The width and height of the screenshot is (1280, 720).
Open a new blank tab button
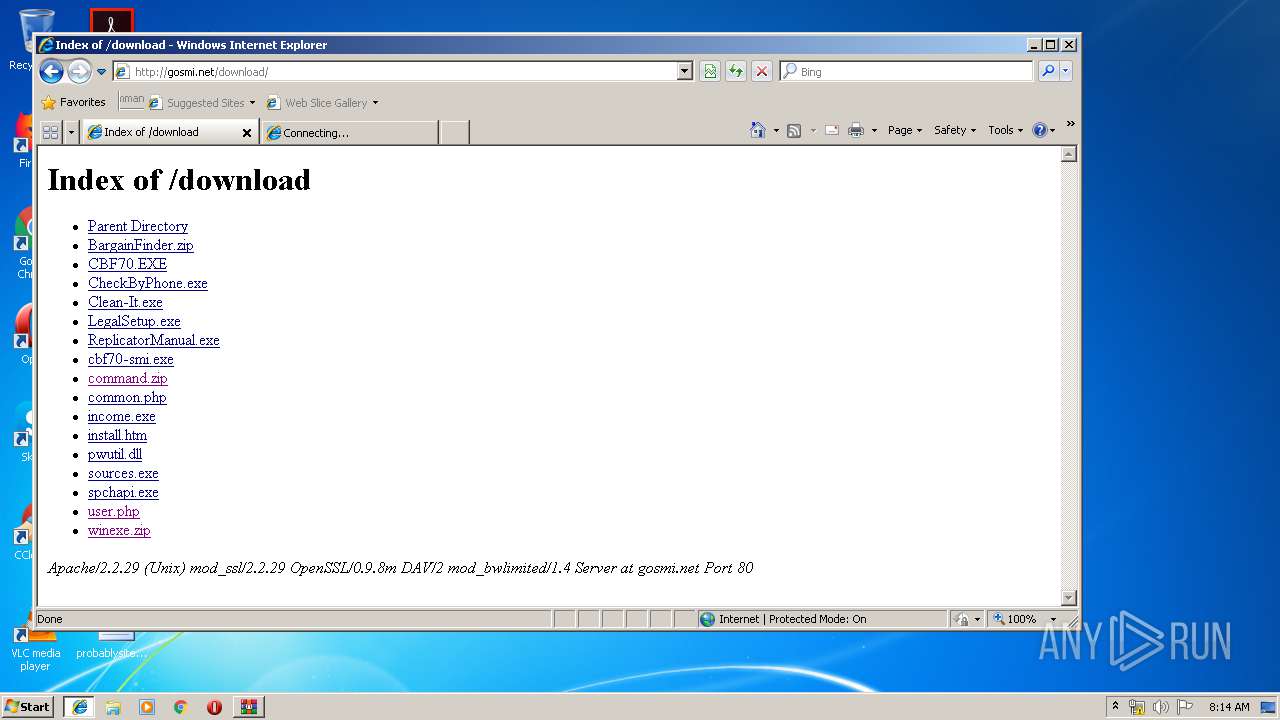pyautogui.click(x=455, y=132)
